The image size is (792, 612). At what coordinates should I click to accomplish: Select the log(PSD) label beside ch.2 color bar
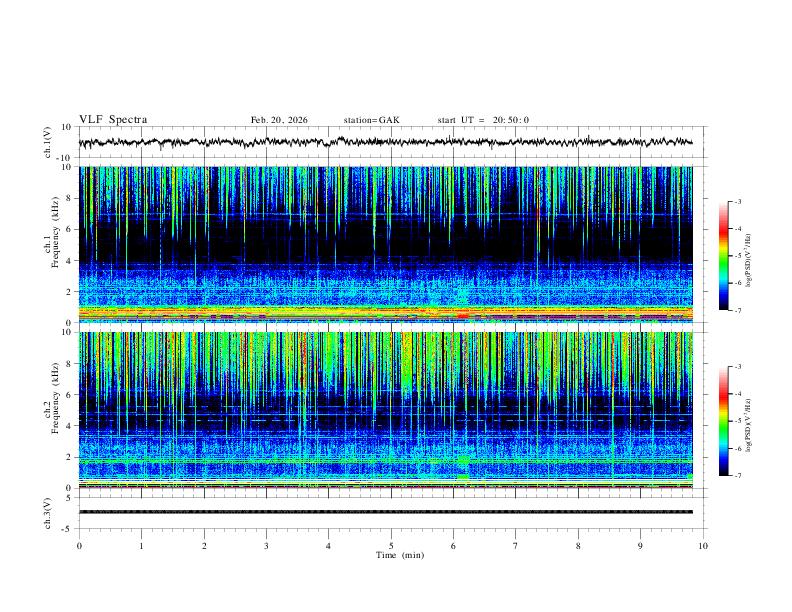click(748, 425)
